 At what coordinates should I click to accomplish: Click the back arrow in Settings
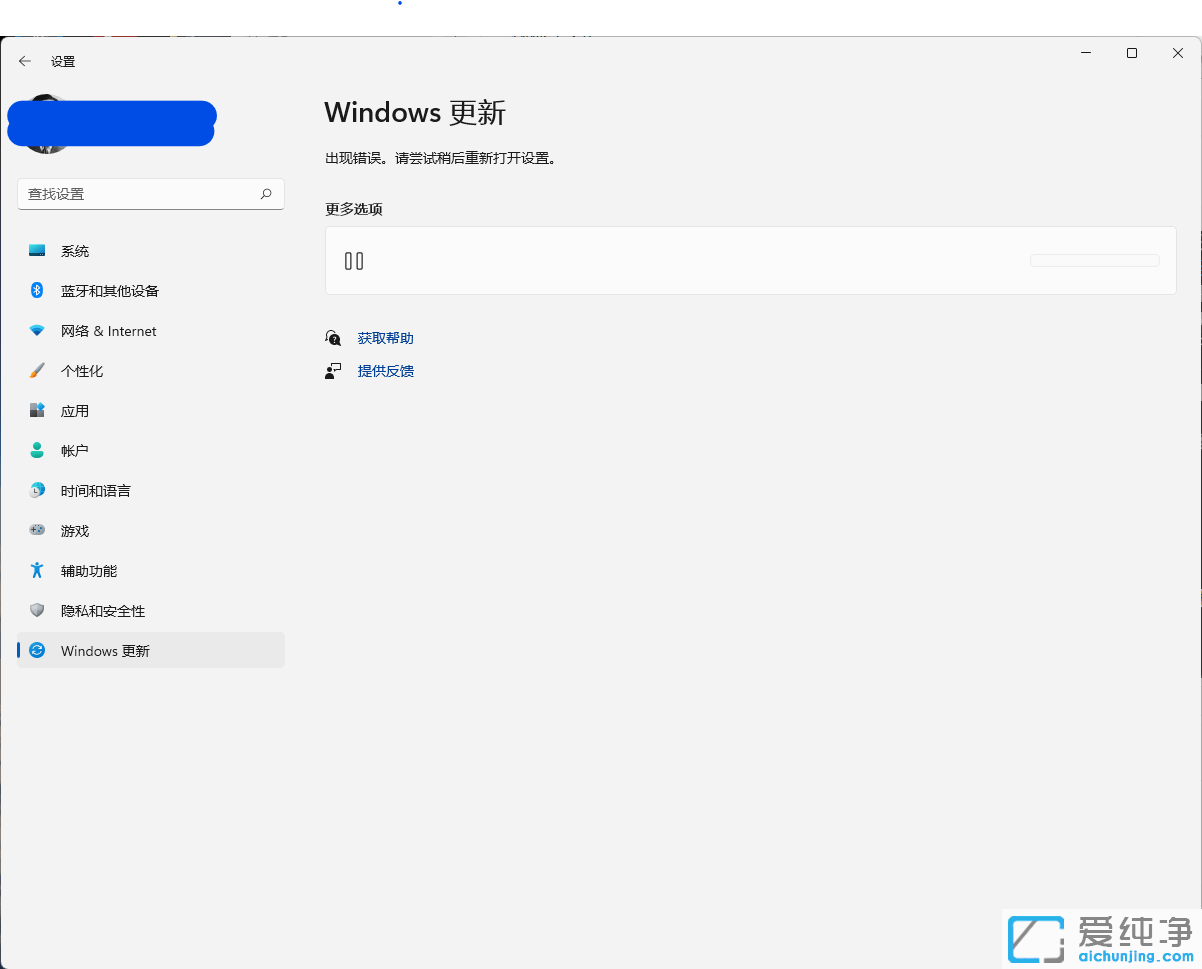click(25, 60)
